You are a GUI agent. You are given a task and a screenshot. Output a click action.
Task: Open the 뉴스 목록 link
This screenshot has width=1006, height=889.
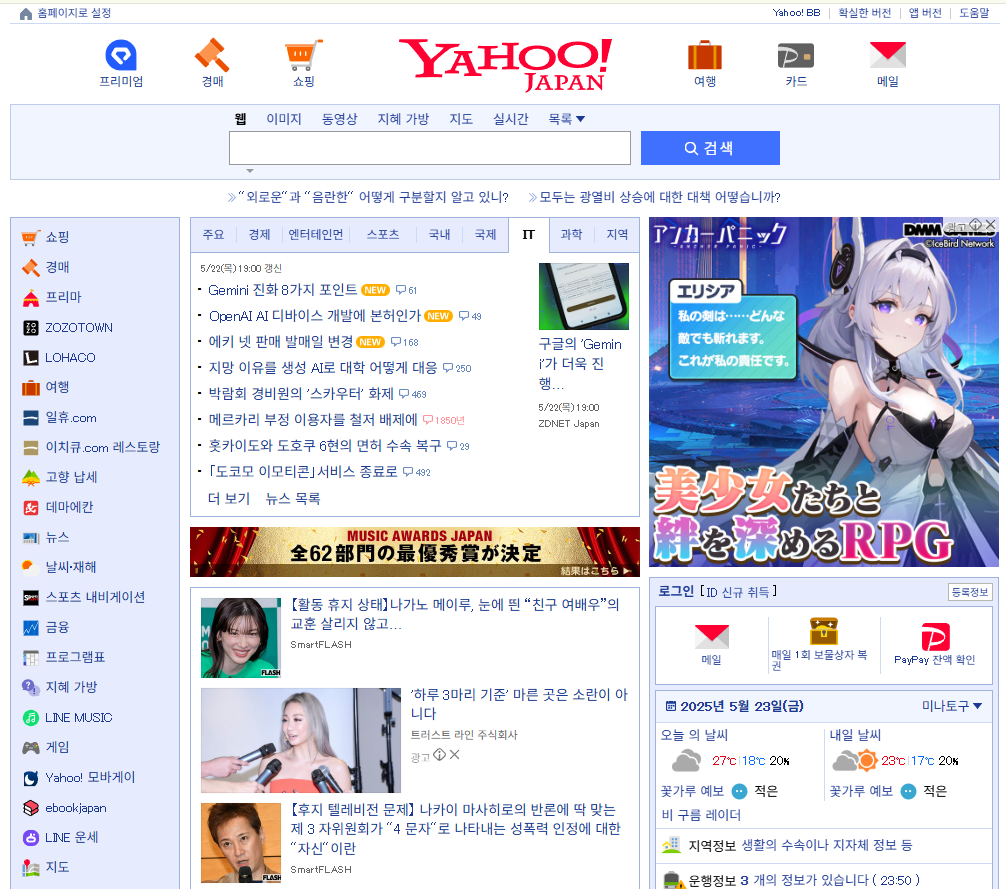293,498
